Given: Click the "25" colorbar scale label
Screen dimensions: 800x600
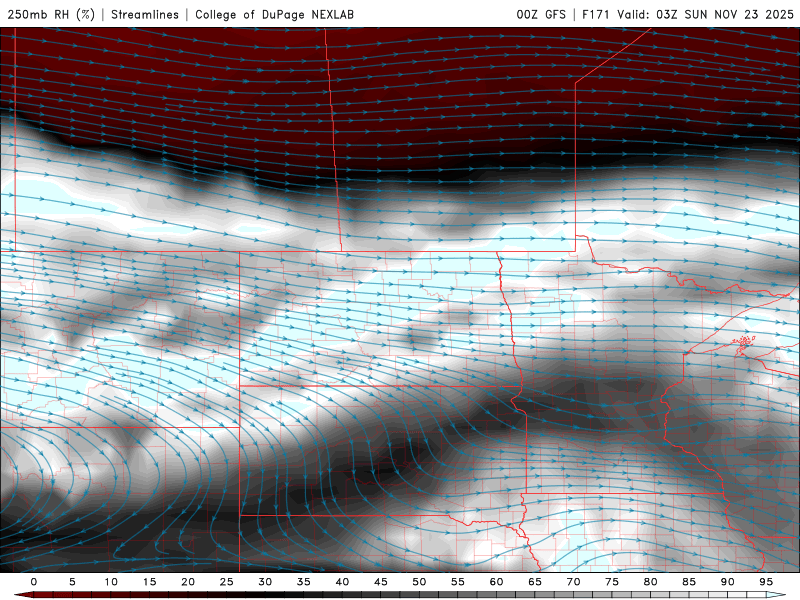Looking at the screenshot, I should coord(227,582).
